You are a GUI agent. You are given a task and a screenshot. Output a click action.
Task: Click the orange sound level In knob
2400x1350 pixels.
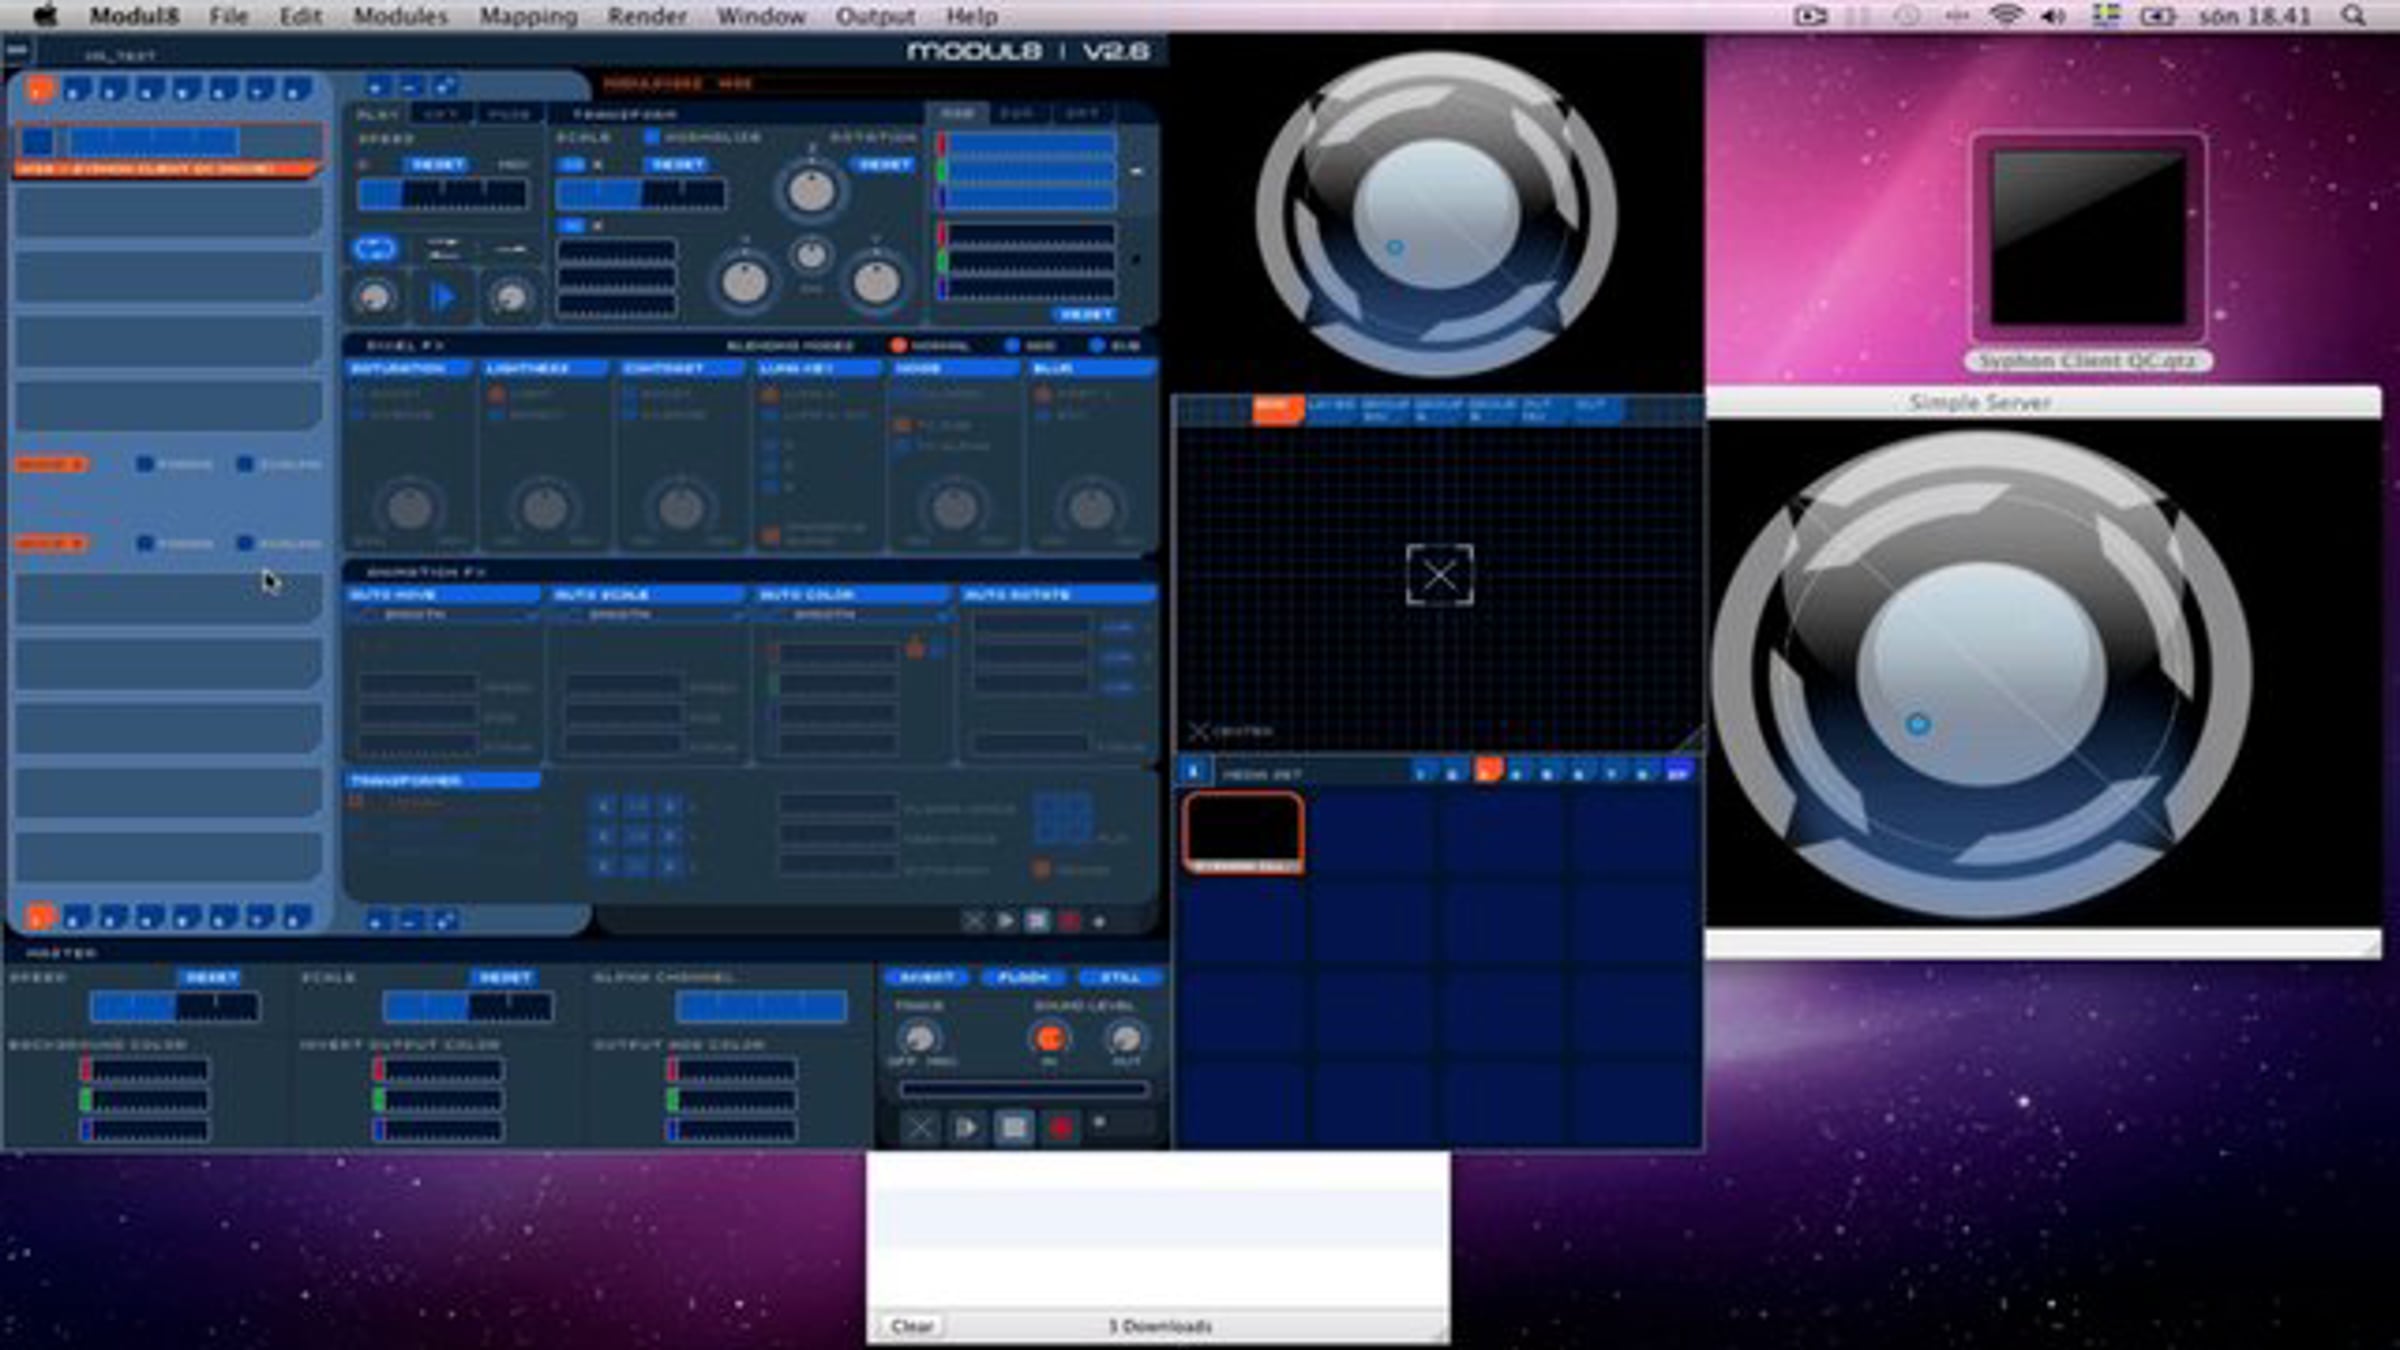[x=1049, y=1038]
